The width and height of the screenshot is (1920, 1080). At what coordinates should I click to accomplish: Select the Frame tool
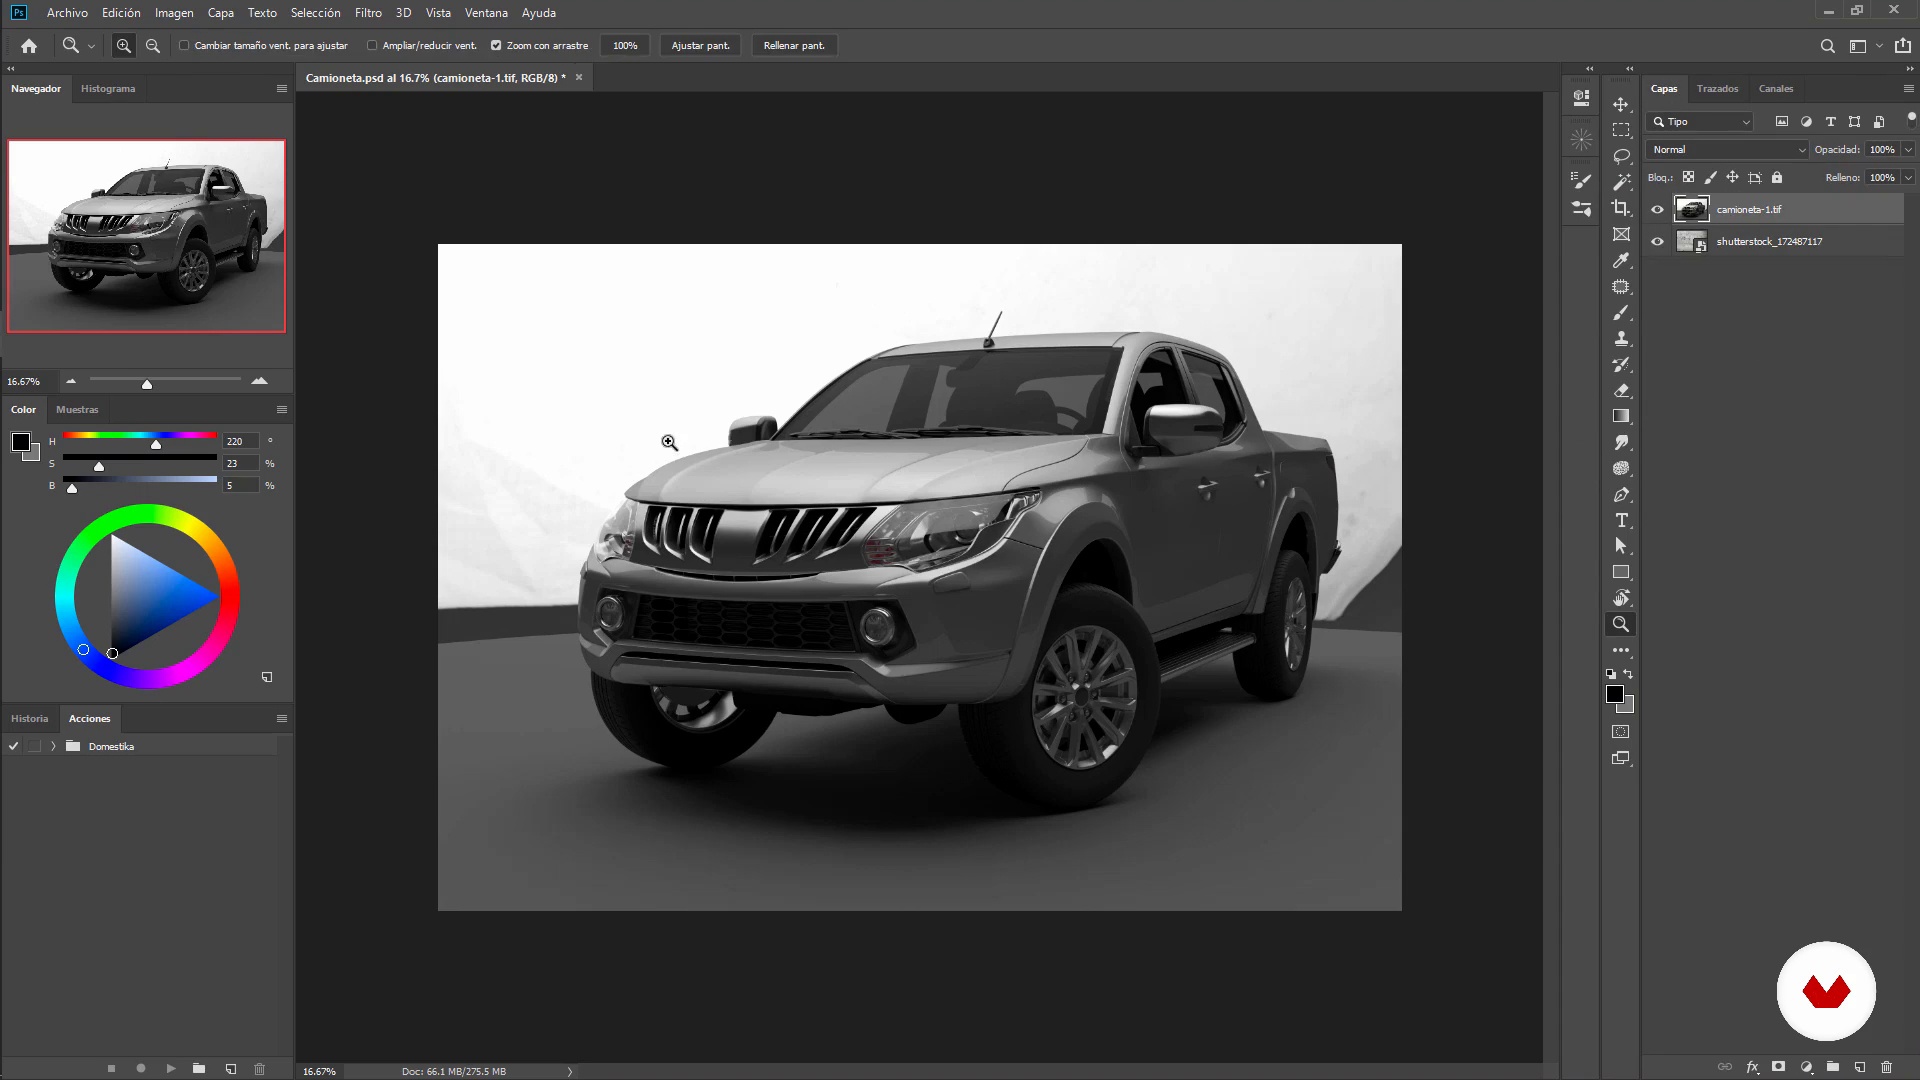[1621, 235]
